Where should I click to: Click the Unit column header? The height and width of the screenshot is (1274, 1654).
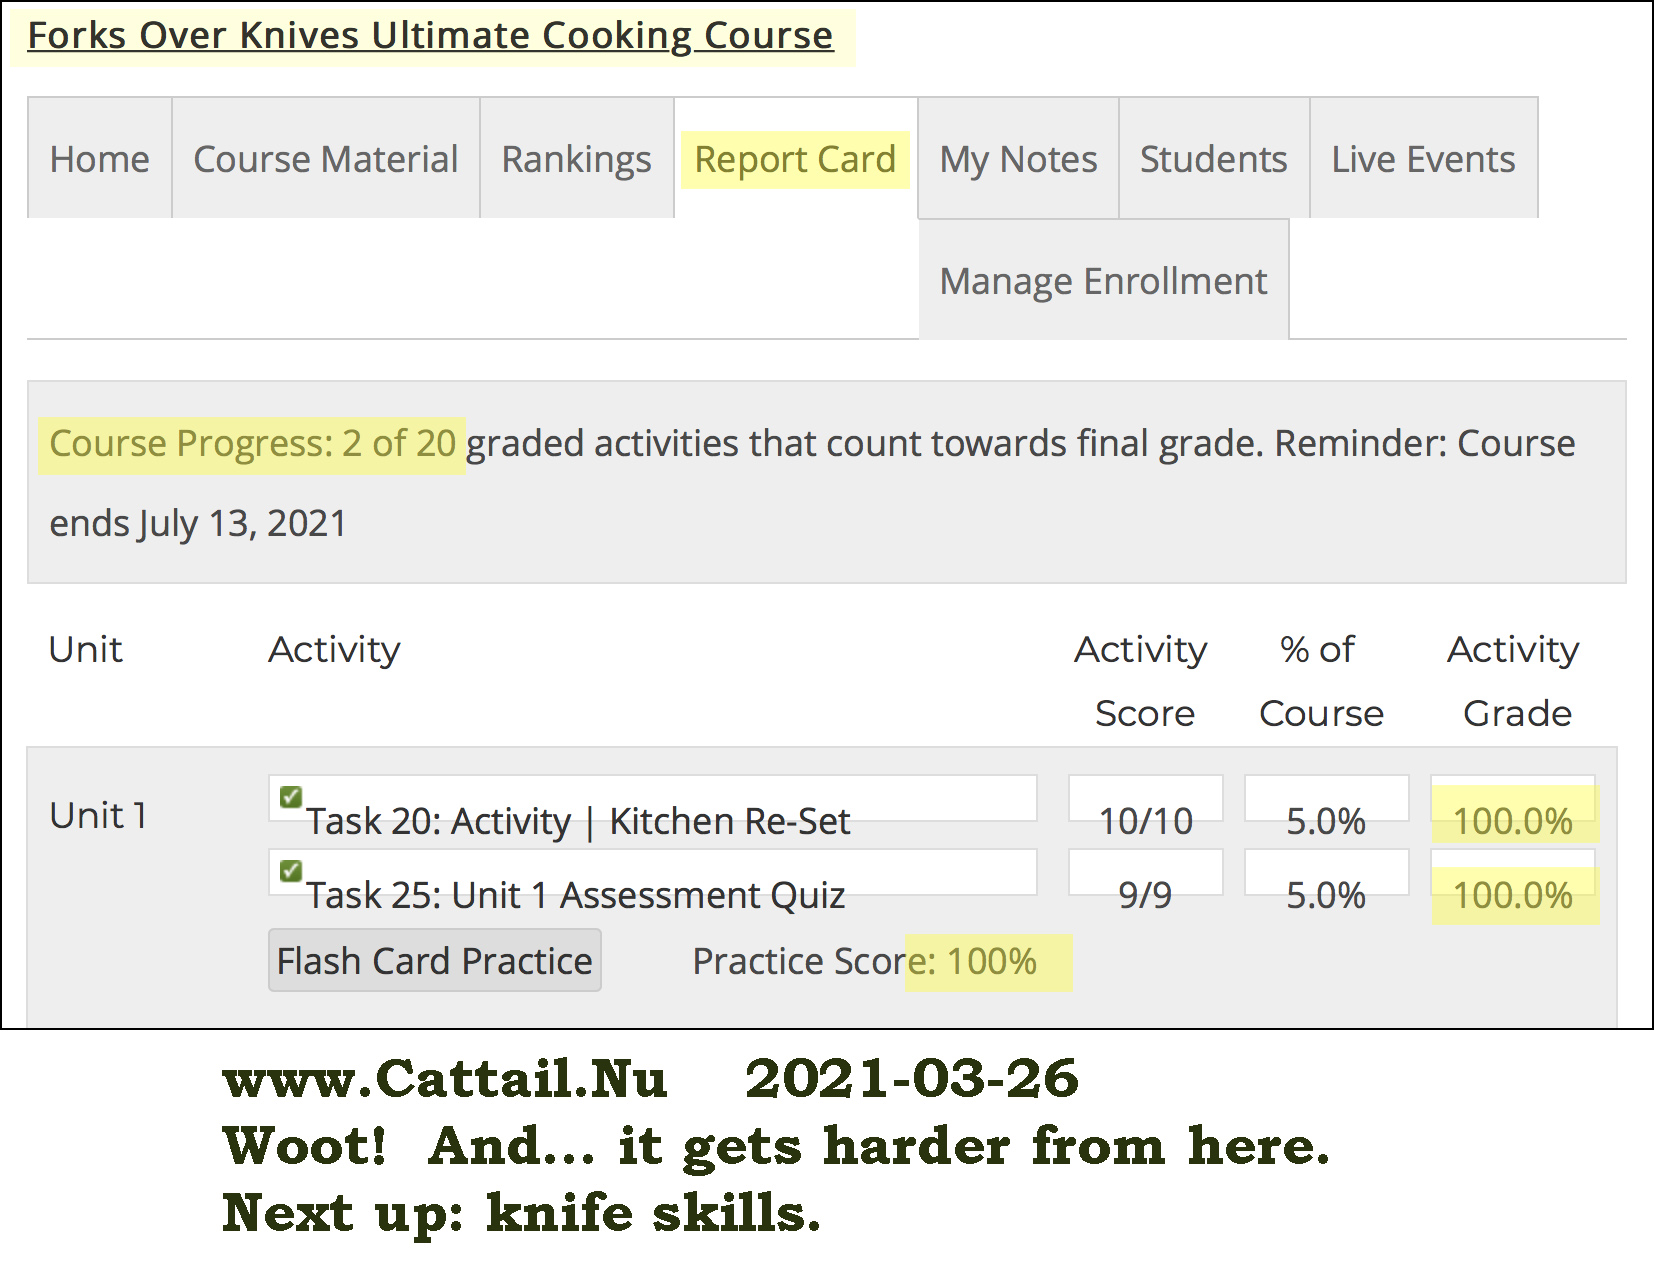(86, 649)
